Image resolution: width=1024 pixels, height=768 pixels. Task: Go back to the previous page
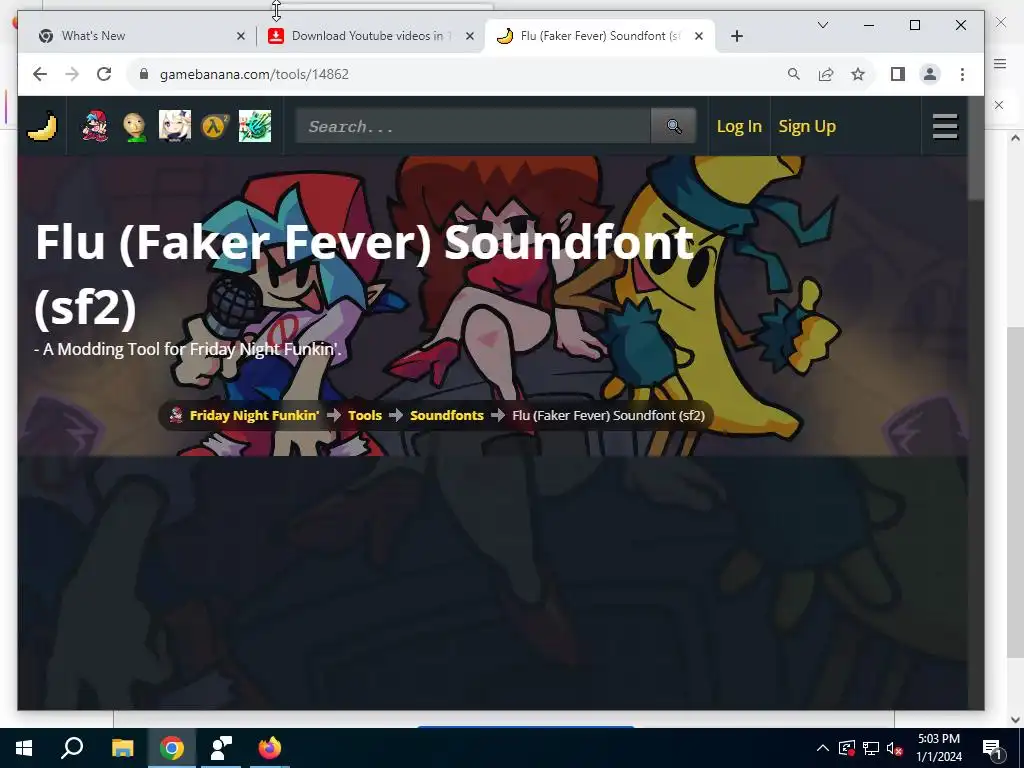[40, 74]
